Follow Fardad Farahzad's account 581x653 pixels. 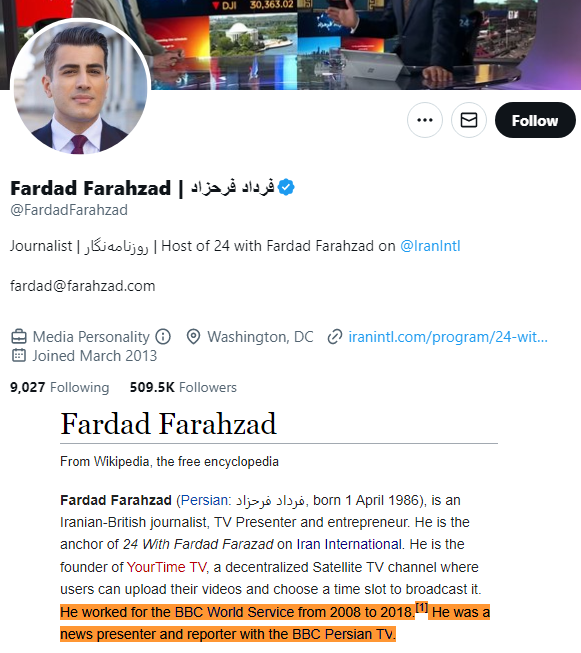(535, 120)
